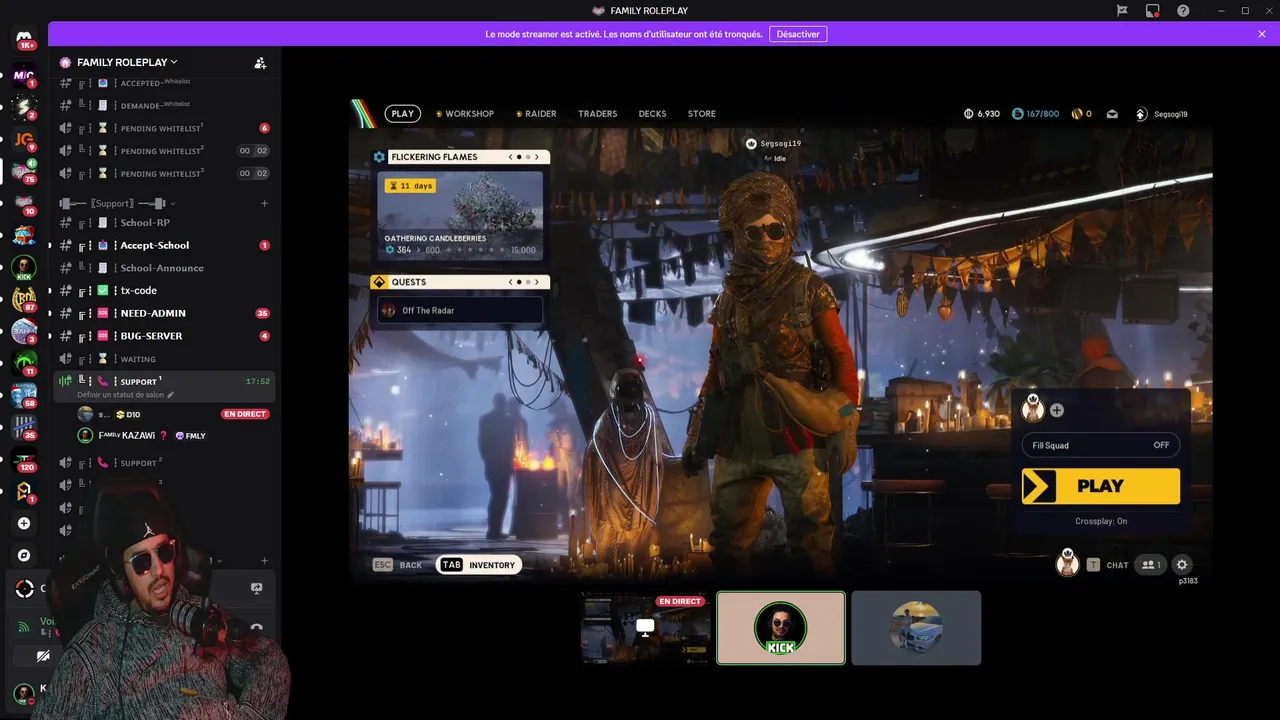Open the BUG-SERVER channel
The image size is (1280, 720).
pyautogui.click(x=164, y=336)
